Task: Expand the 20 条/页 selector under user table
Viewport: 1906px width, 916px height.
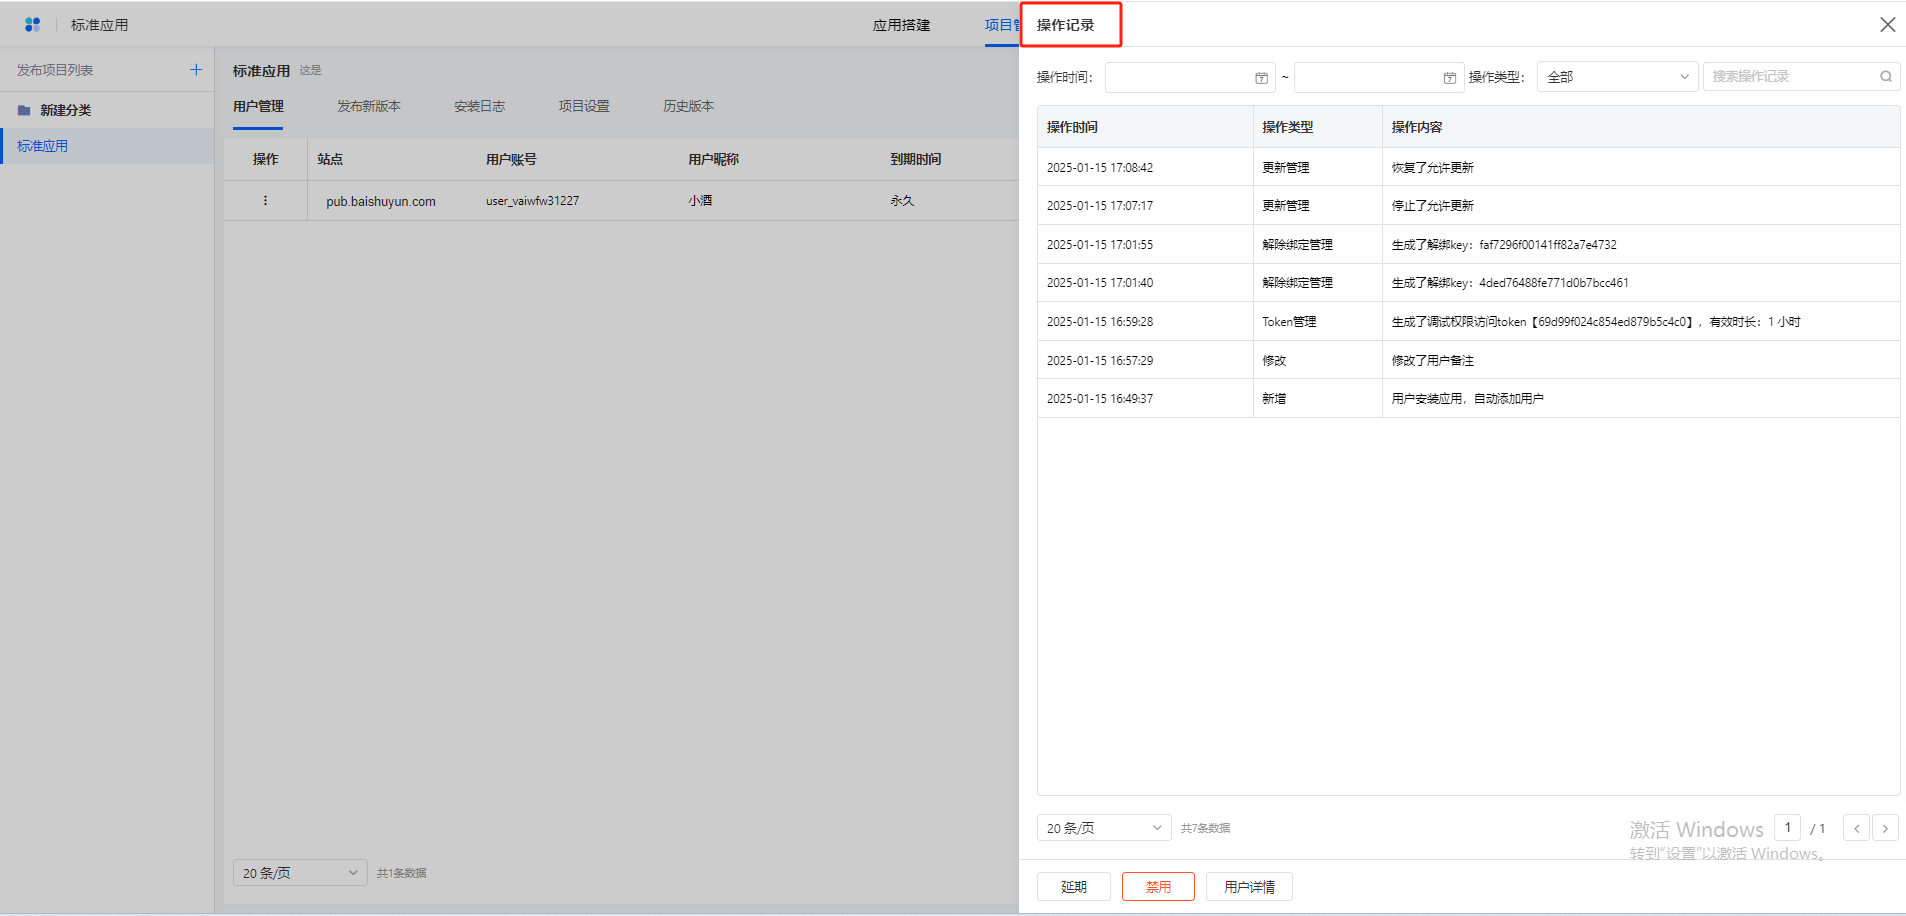Action: (x=299, y=873)
